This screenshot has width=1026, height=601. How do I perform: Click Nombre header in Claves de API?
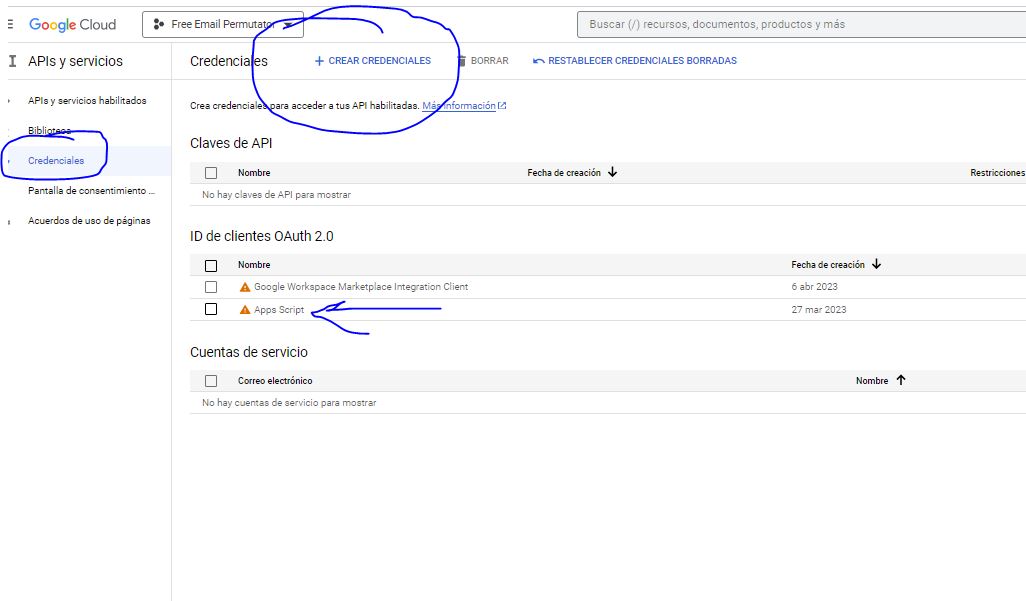click(254, 173)
